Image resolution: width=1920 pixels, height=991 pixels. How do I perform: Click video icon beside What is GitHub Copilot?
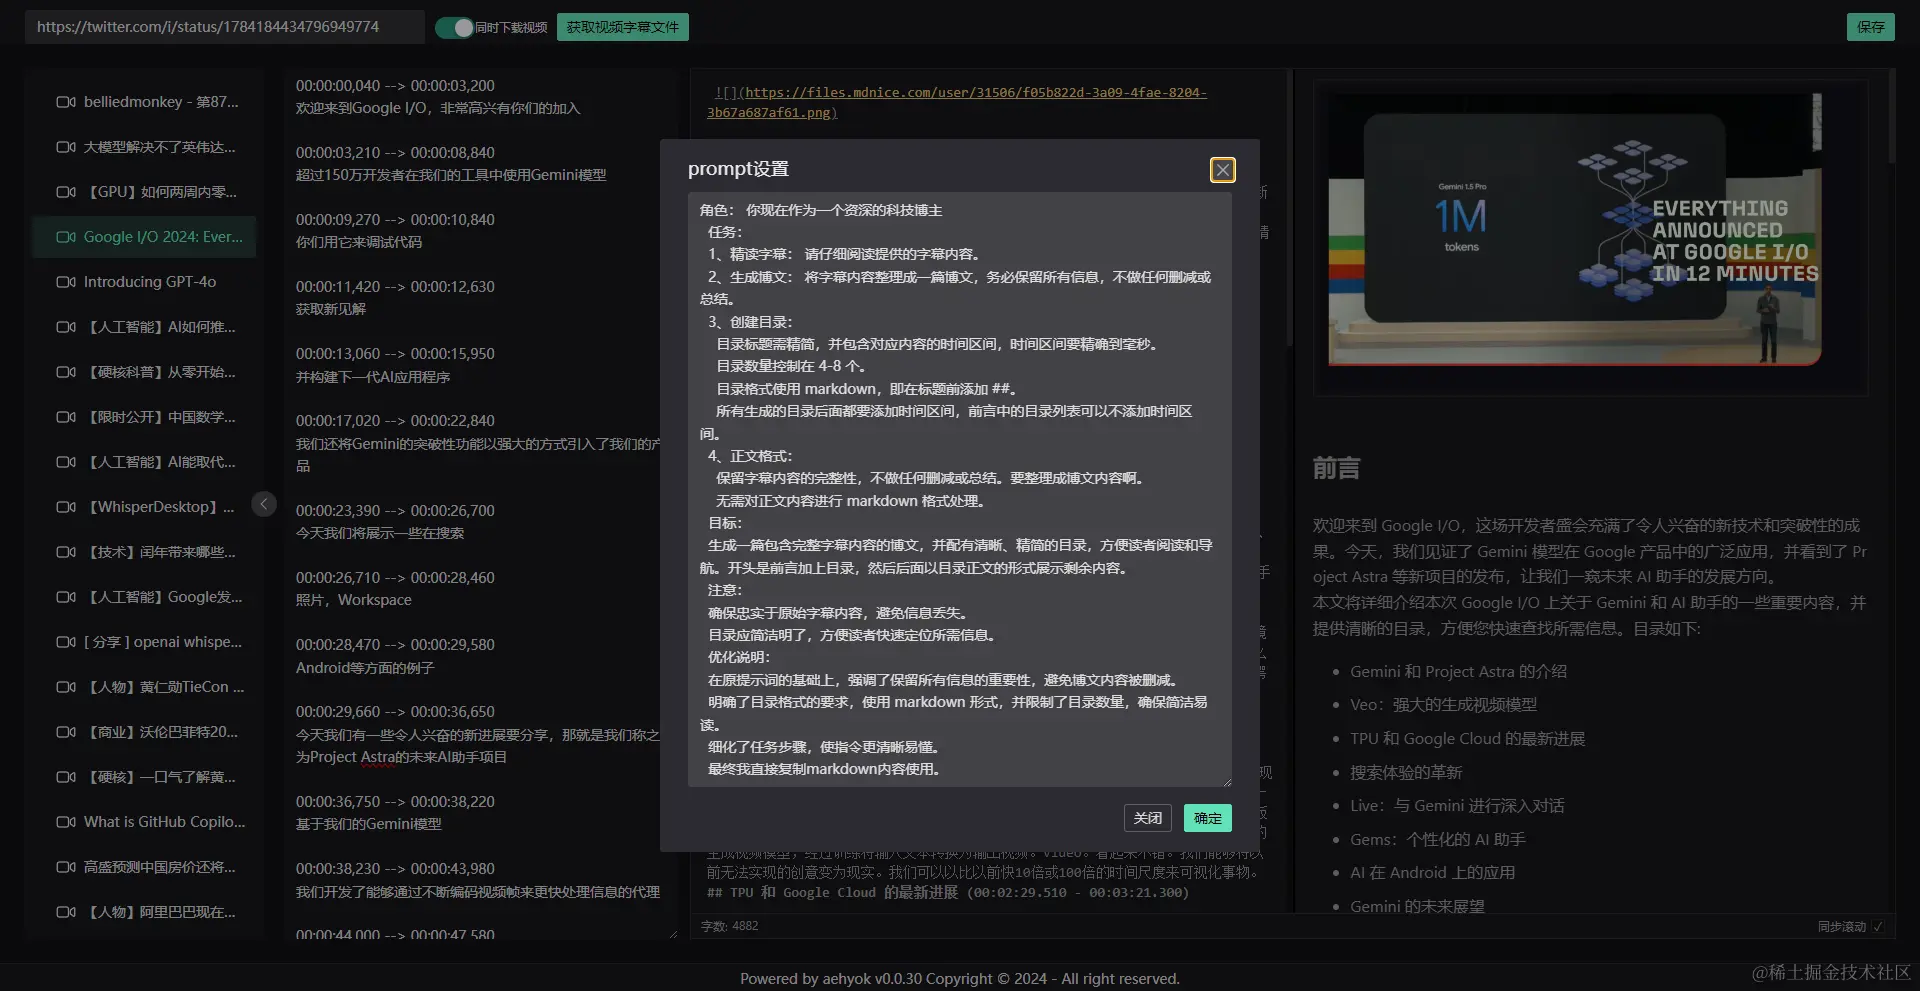[x=66, y=822]
